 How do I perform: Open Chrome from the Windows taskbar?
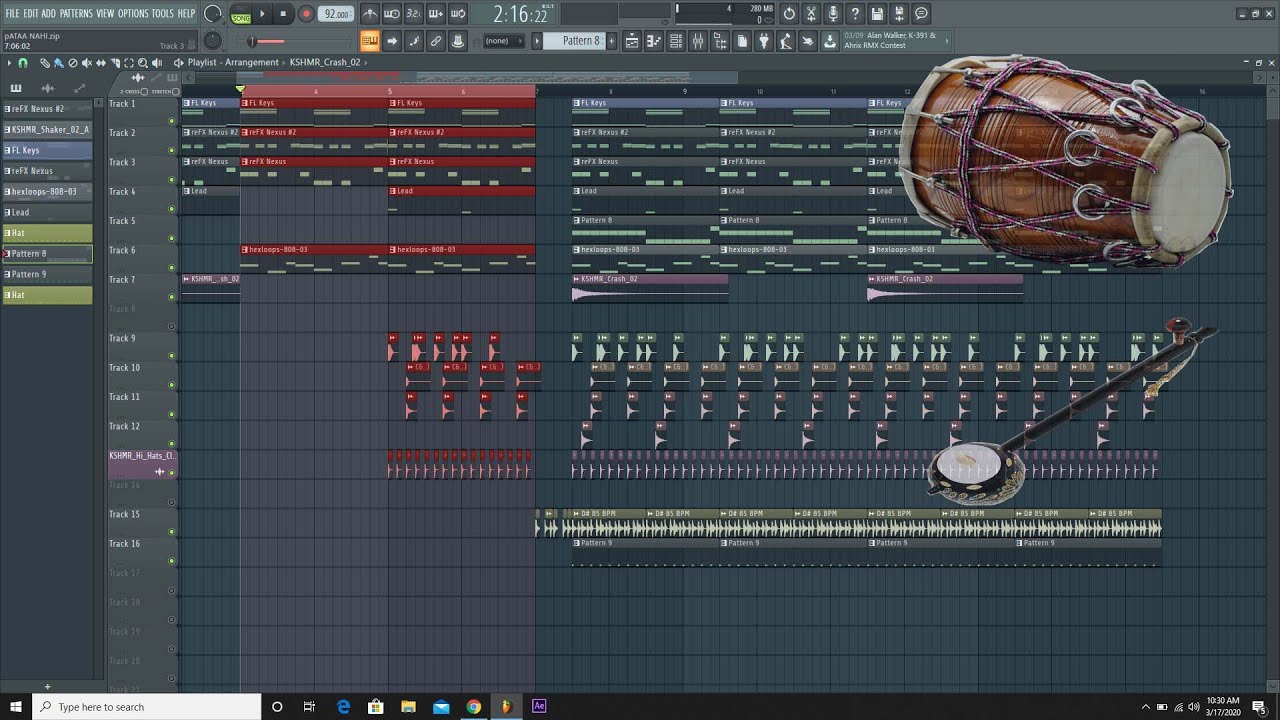474,706
